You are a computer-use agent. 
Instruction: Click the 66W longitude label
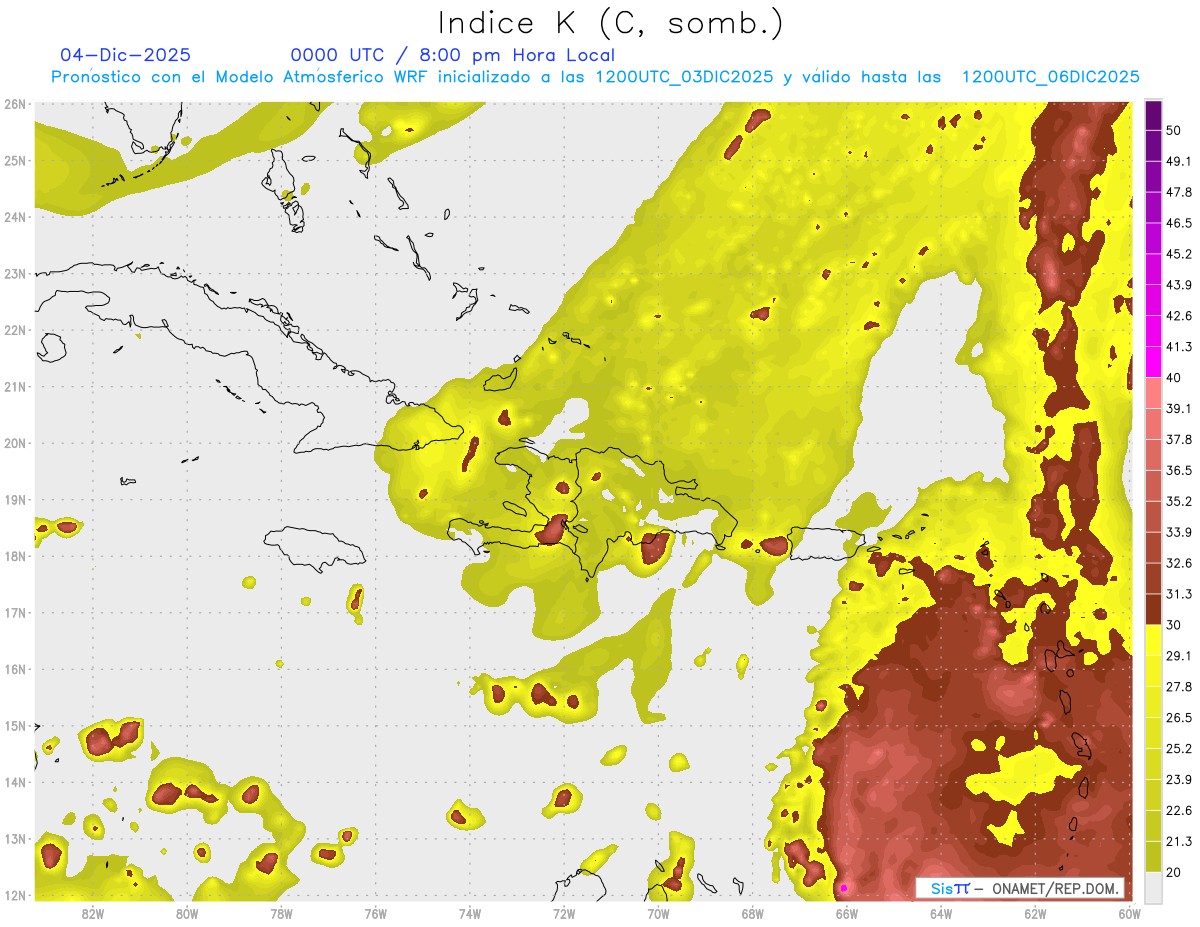click(846, 913)
